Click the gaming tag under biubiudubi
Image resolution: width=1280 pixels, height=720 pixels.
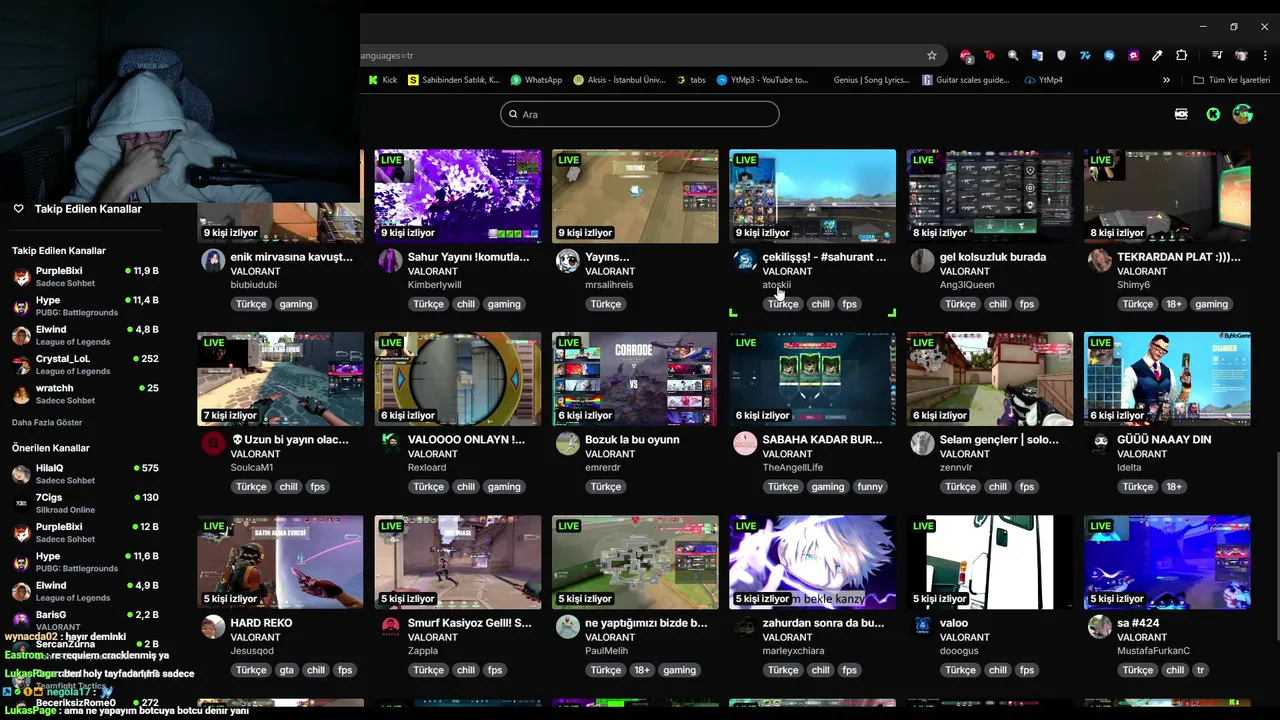tap(296, 304)
